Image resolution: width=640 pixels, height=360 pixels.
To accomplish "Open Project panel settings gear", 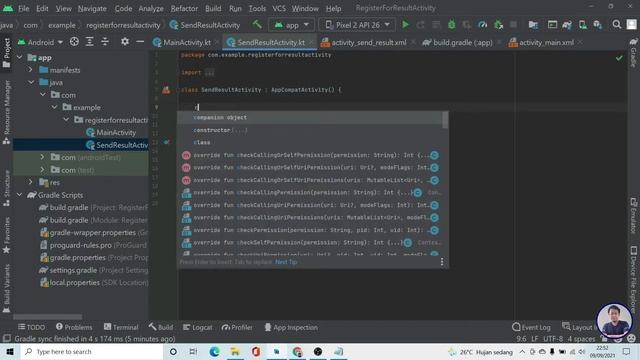I will [124, 42].
